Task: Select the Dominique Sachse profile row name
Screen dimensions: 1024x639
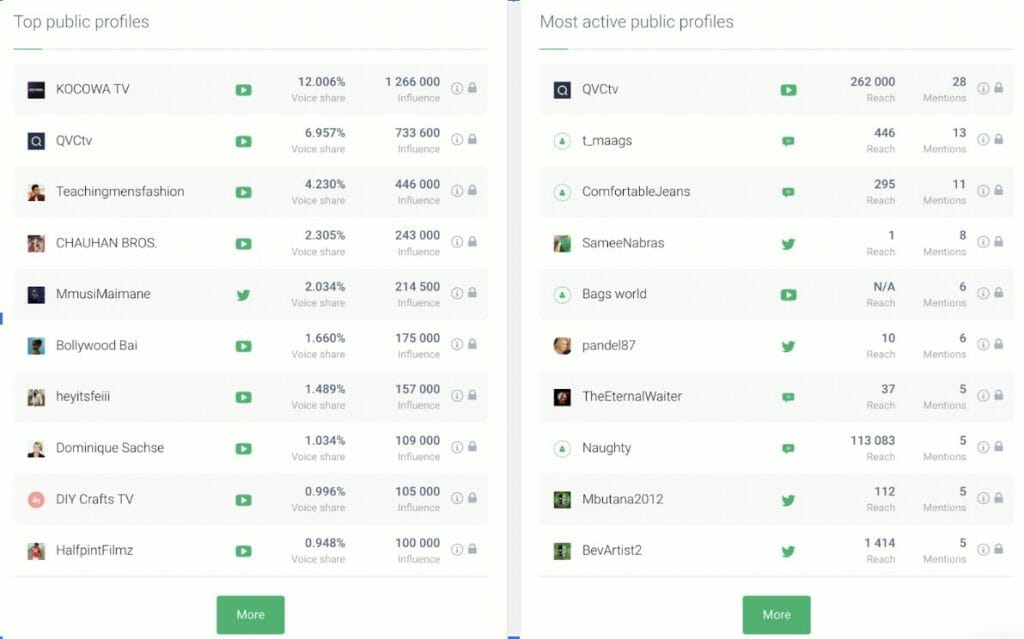Action: tap(110, 448)
